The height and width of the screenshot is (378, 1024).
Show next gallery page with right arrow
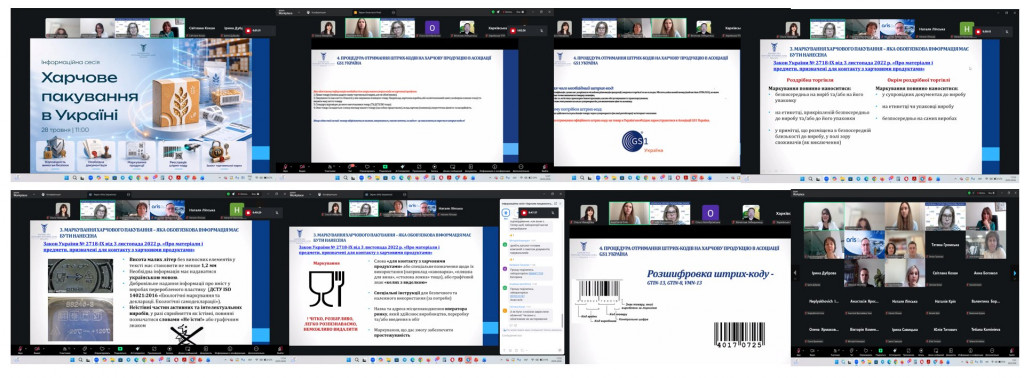(x=1015, y=273)
